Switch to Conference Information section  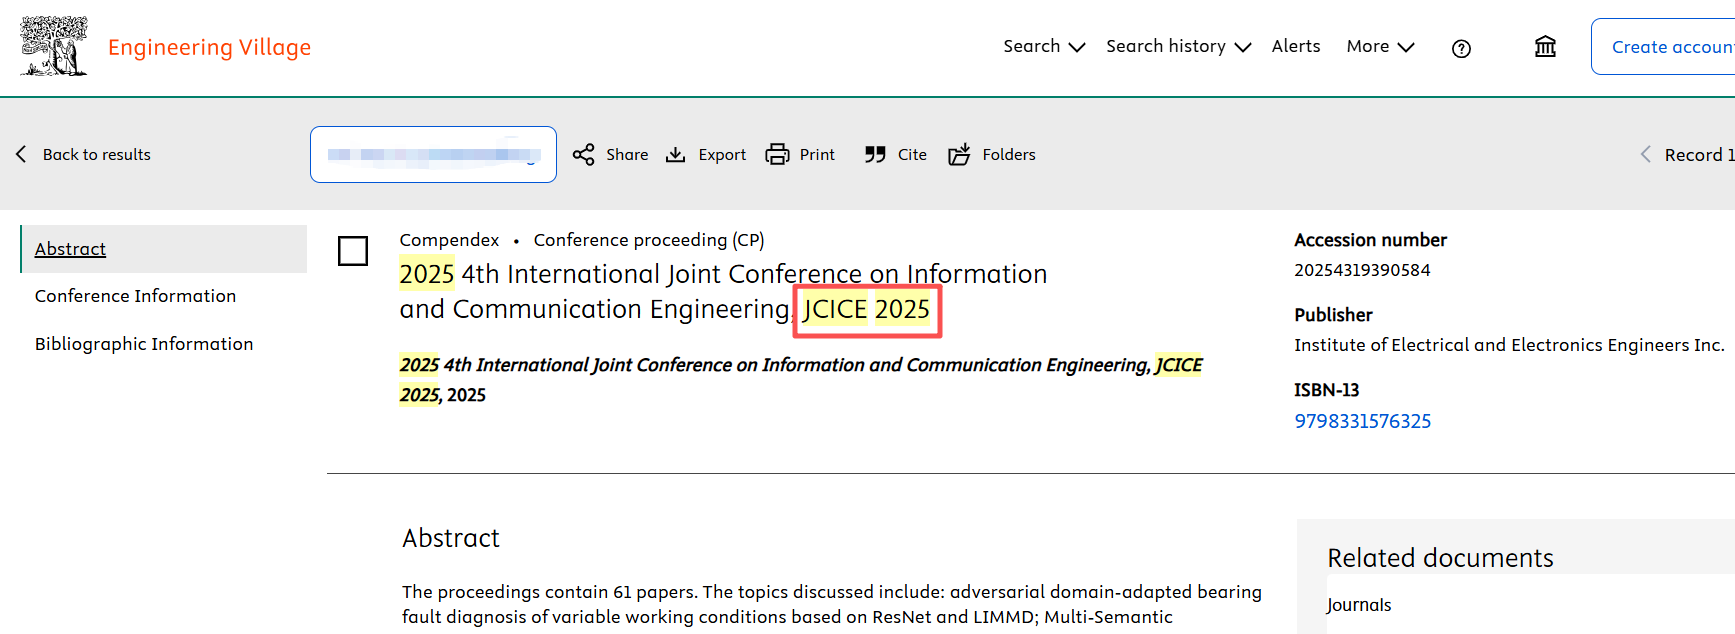click(x=136, y=296)
